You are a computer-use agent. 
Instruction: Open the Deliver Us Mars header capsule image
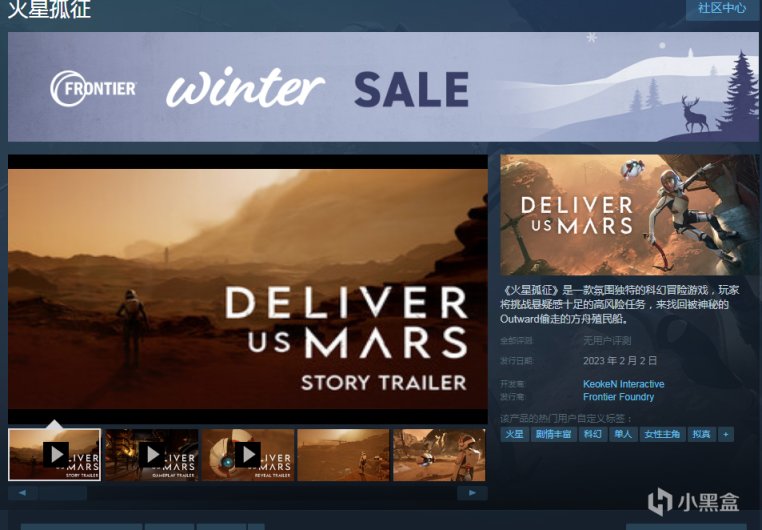(629, 215)
